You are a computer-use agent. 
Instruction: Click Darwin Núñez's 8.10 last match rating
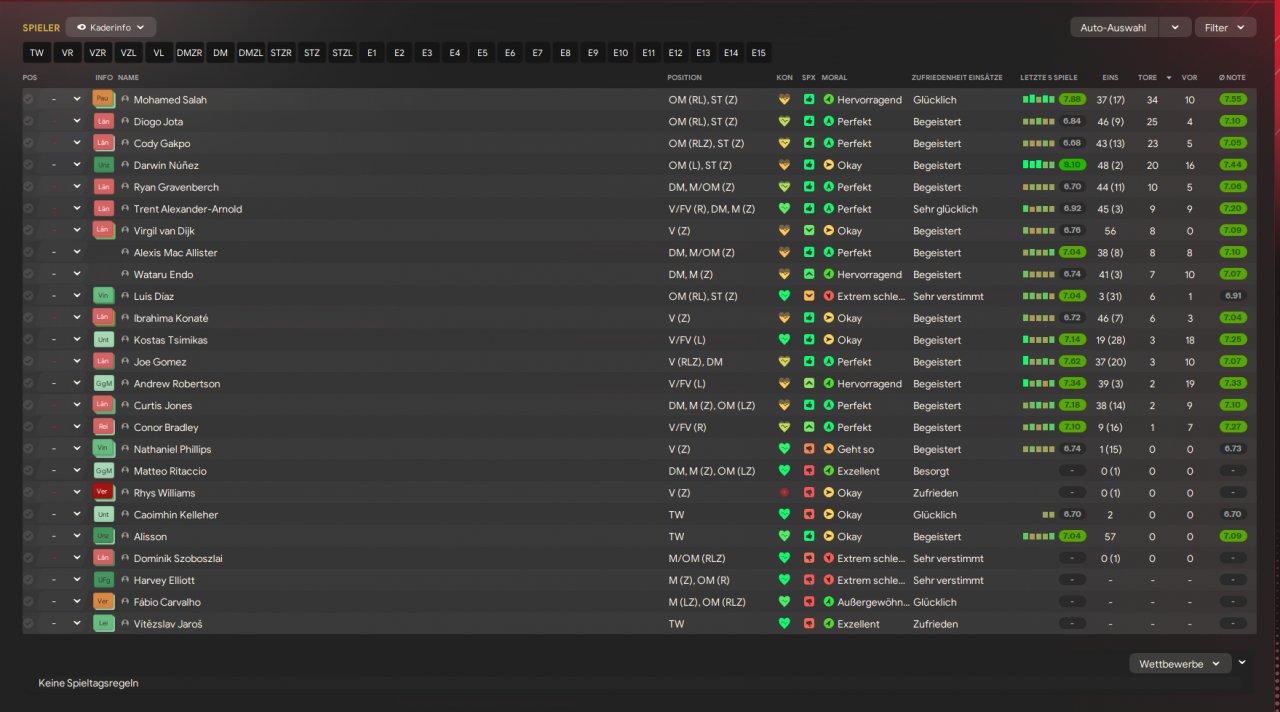point(1072,165)
